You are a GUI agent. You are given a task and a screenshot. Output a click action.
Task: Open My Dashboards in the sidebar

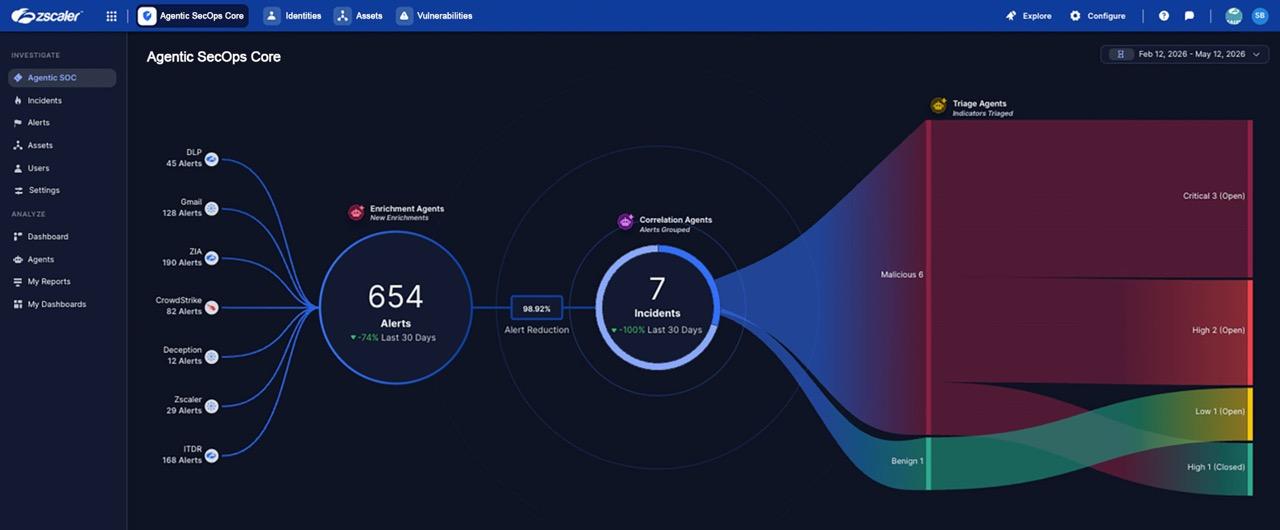62,305
